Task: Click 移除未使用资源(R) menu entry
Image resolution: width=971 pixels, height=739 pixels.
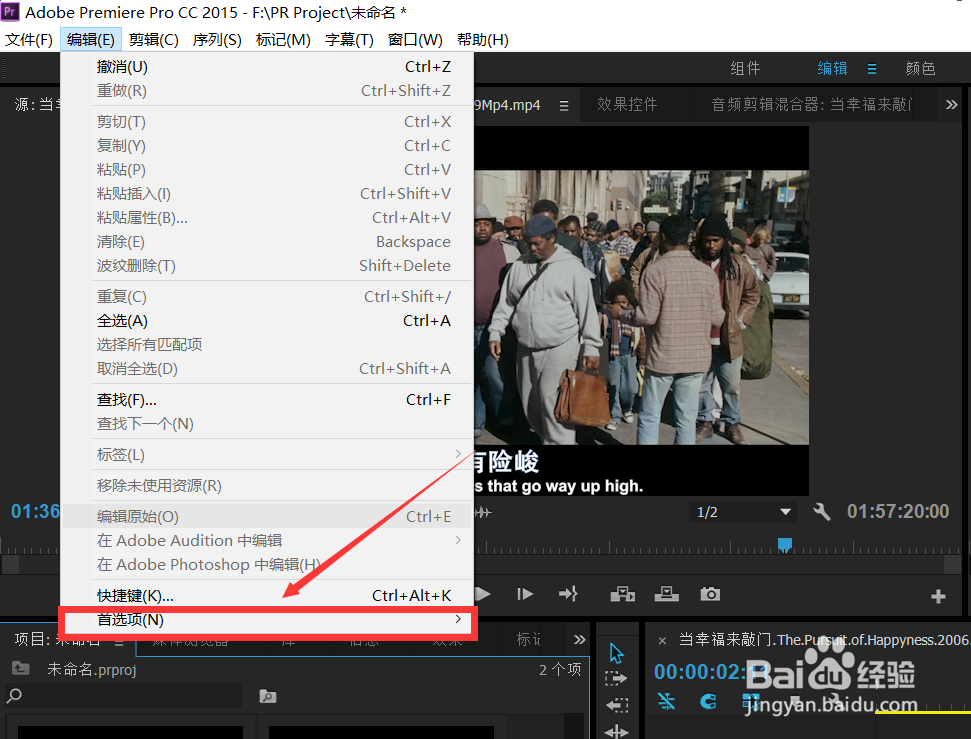Action: pos(268,486)
